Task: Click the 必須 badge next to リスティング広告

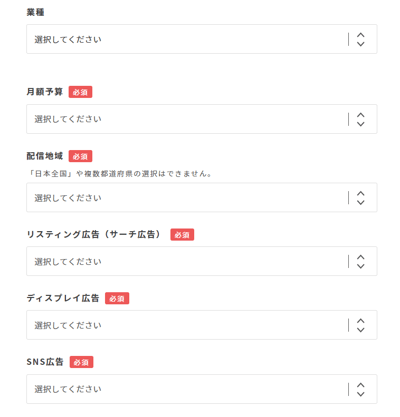Action: (182, 235)
